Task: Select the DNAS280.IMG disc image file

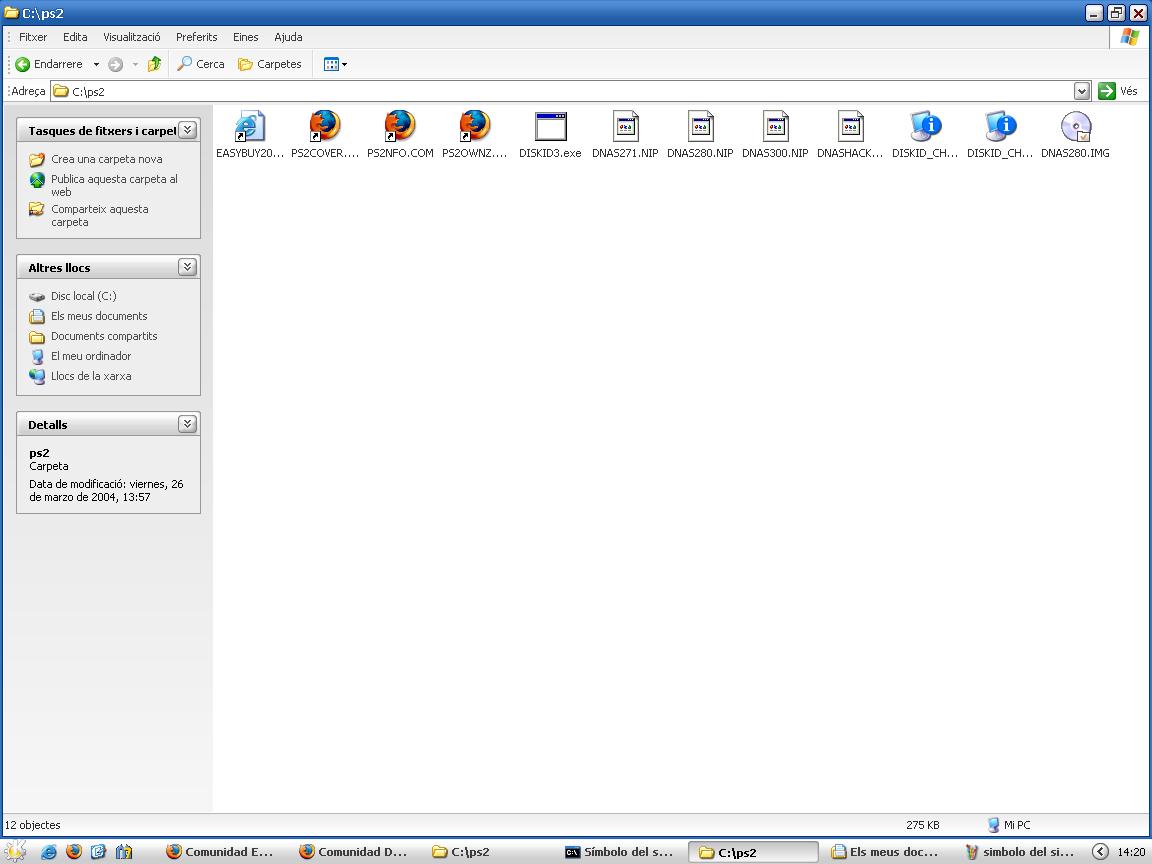Action: point(1075,128)
